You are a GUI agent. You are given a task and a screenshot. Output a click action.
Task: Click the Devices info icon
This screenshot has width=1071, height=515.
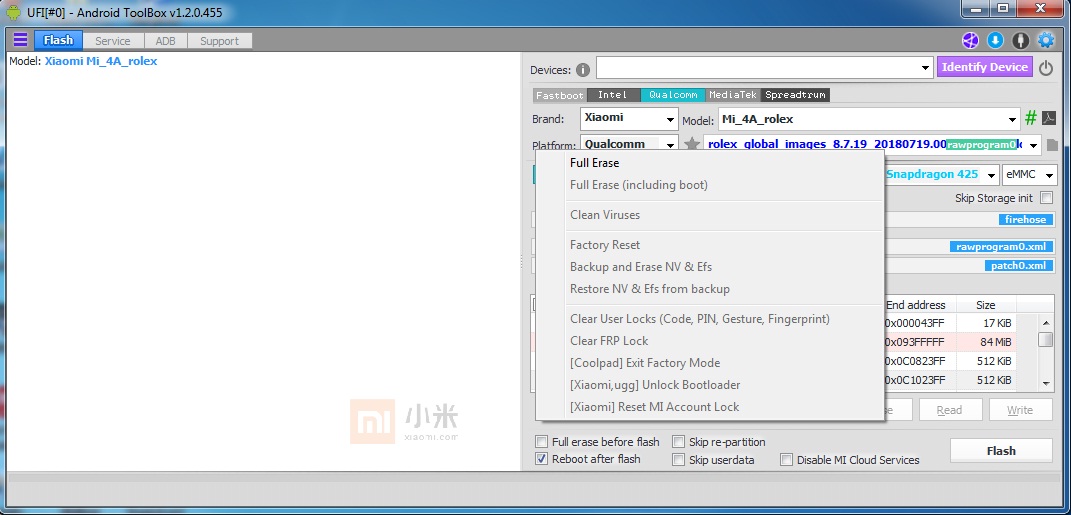pyautogui.click(x=583, y=70)
